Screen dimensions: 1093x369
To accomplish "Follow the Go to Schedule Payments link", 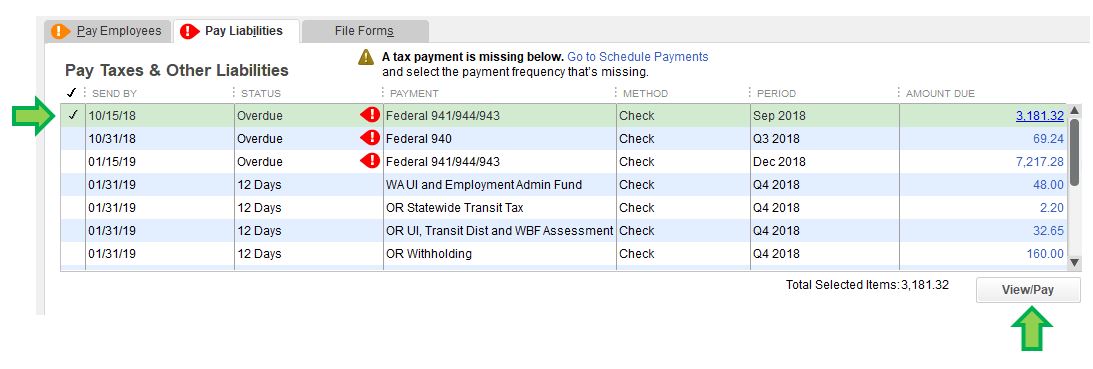I will [637, 57].
